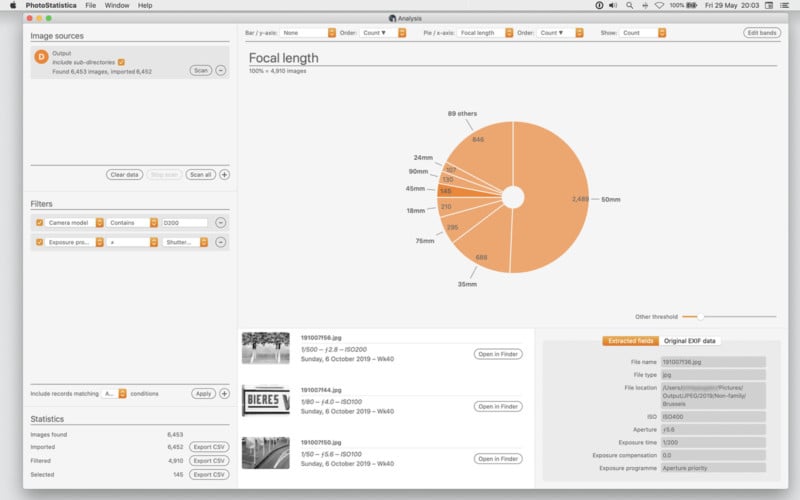Open 191007144.jpg in Finder
The height and width of the screenshot is (500, 800).
pyautogui.click(x=498, y=407)
